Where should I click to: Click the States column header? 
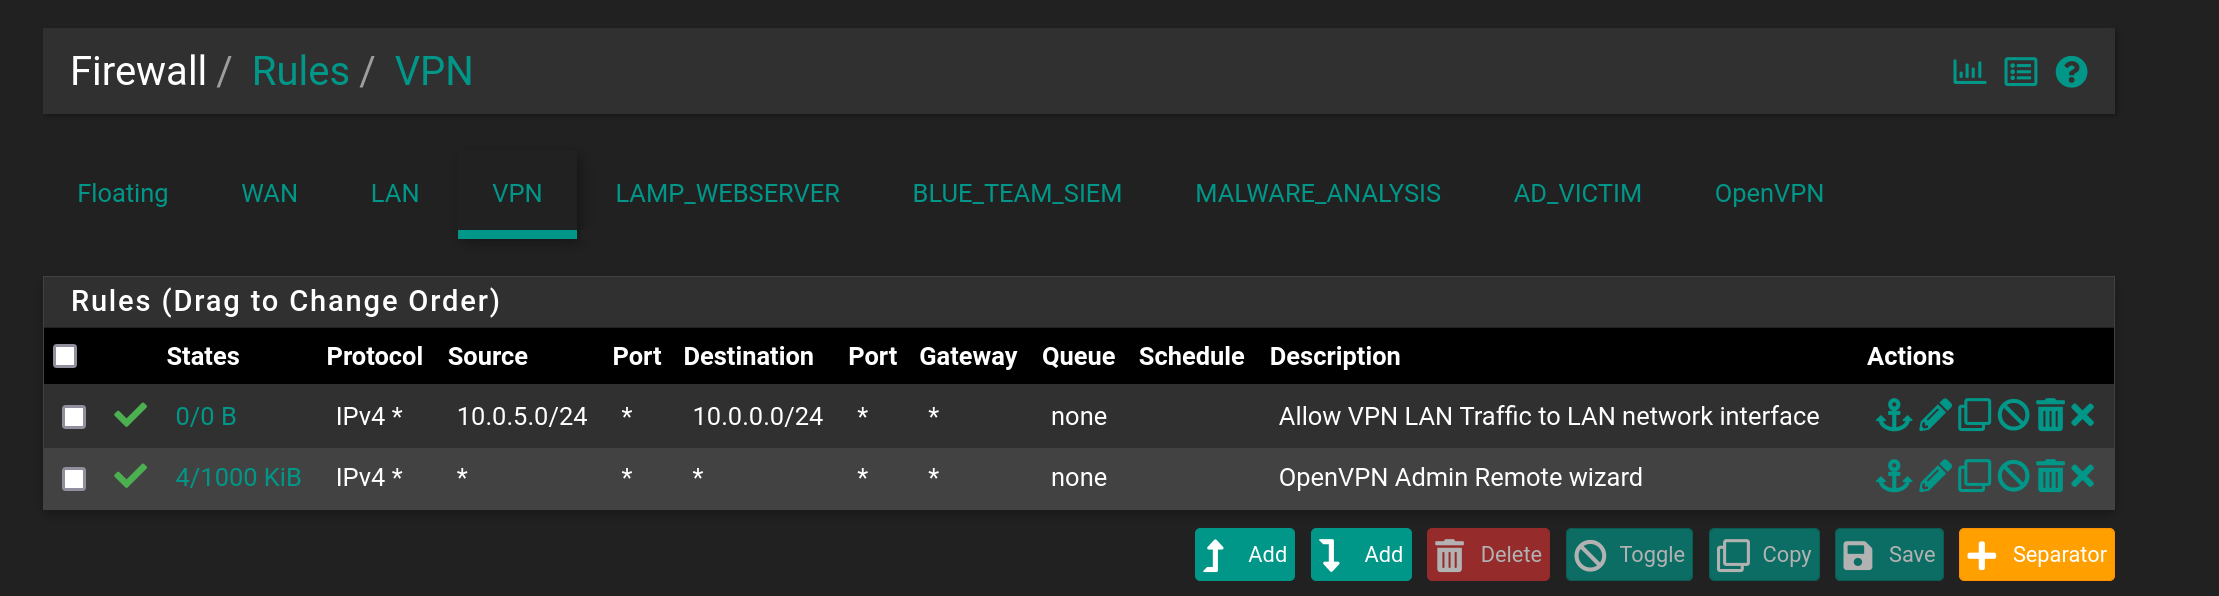(x=203, y=356)
